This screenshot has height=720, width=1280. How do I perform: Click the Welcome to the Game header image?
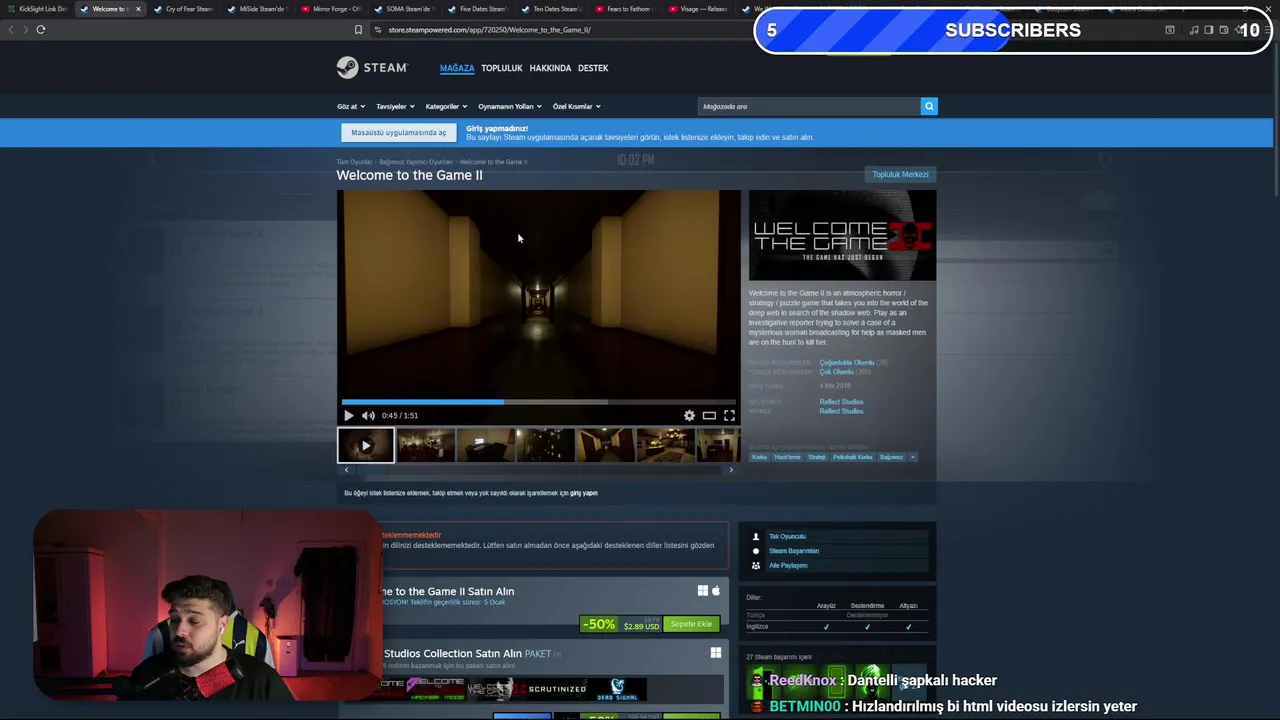(x=842, y=236)
